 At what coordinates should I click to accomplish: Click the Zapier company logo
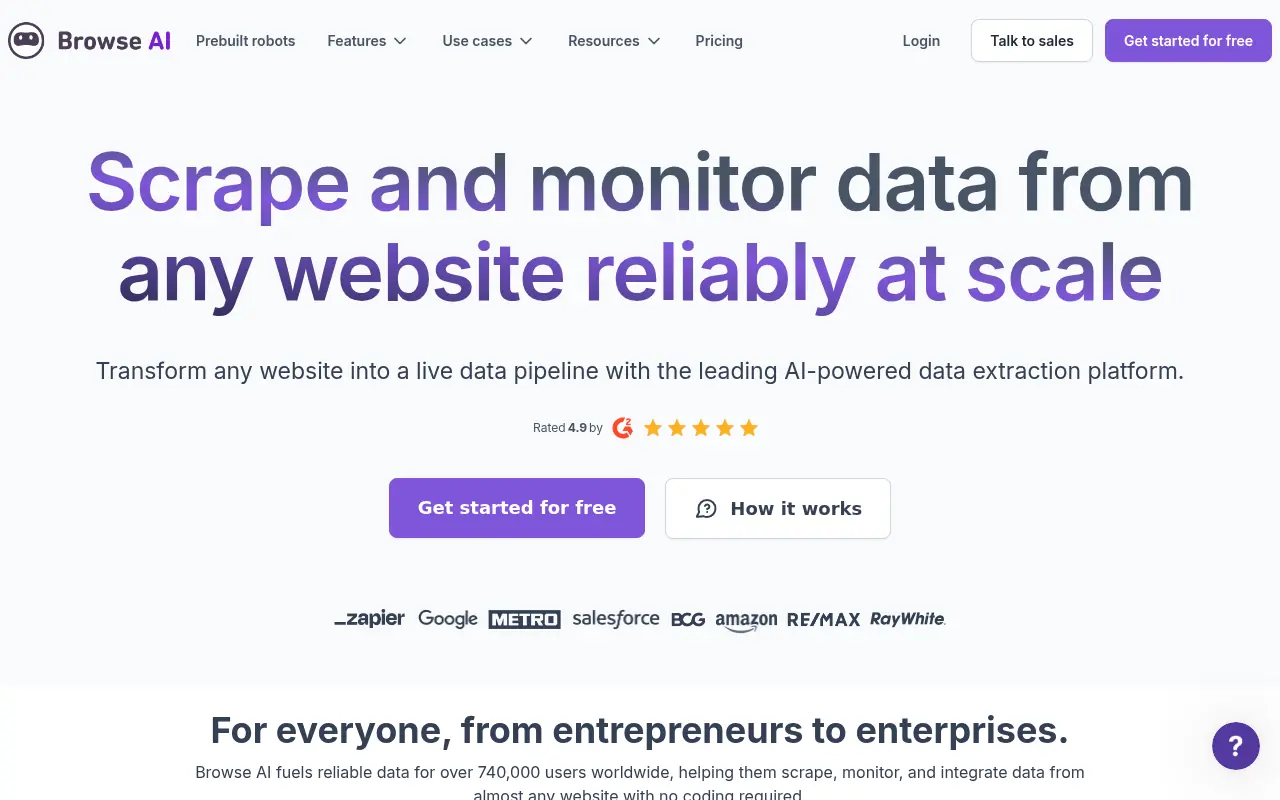[x=369, y=619]
